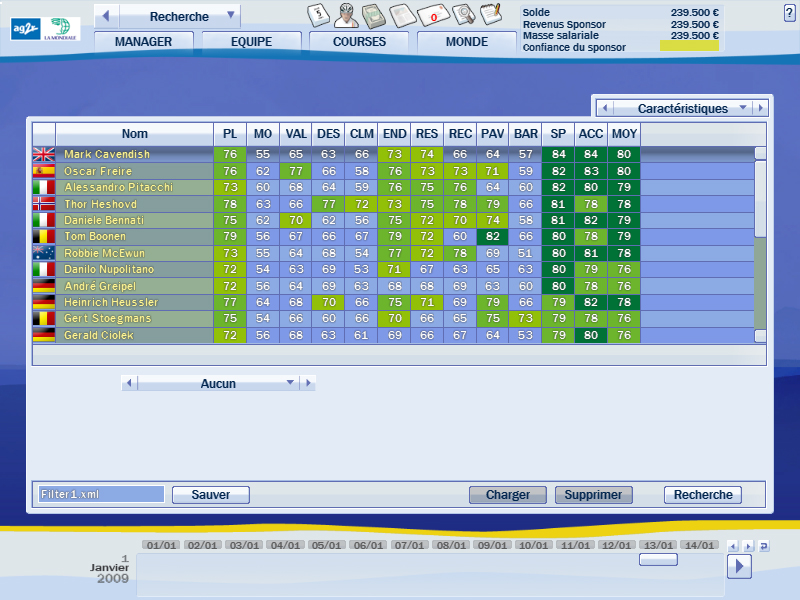Click the Sauver button
Screen dimensions: 800x600
point(211,495)
